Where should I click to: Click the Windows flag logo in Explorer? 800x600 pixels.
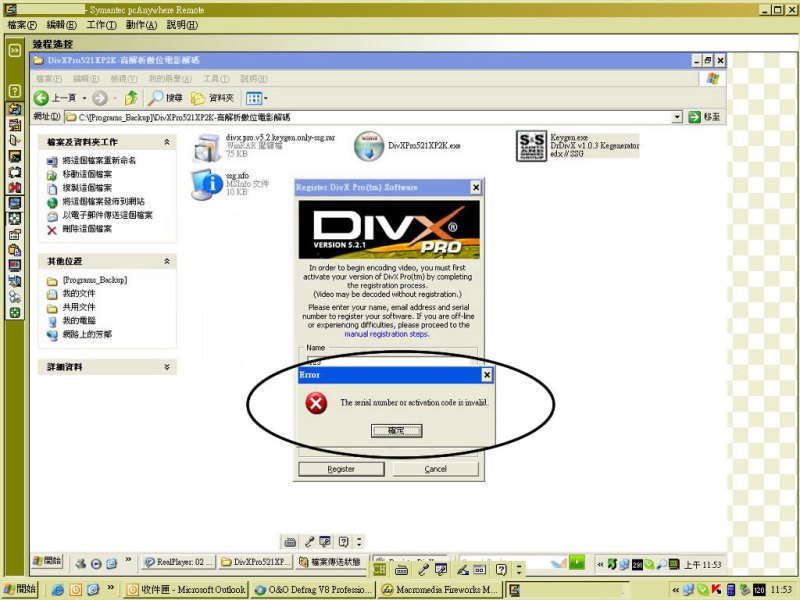pyautogui.click(x=713, y=79)
